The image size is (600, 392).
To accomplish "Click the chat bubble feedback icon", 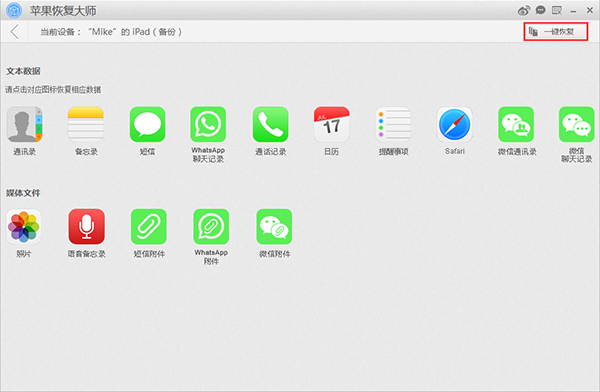I will tap(540, 10).
